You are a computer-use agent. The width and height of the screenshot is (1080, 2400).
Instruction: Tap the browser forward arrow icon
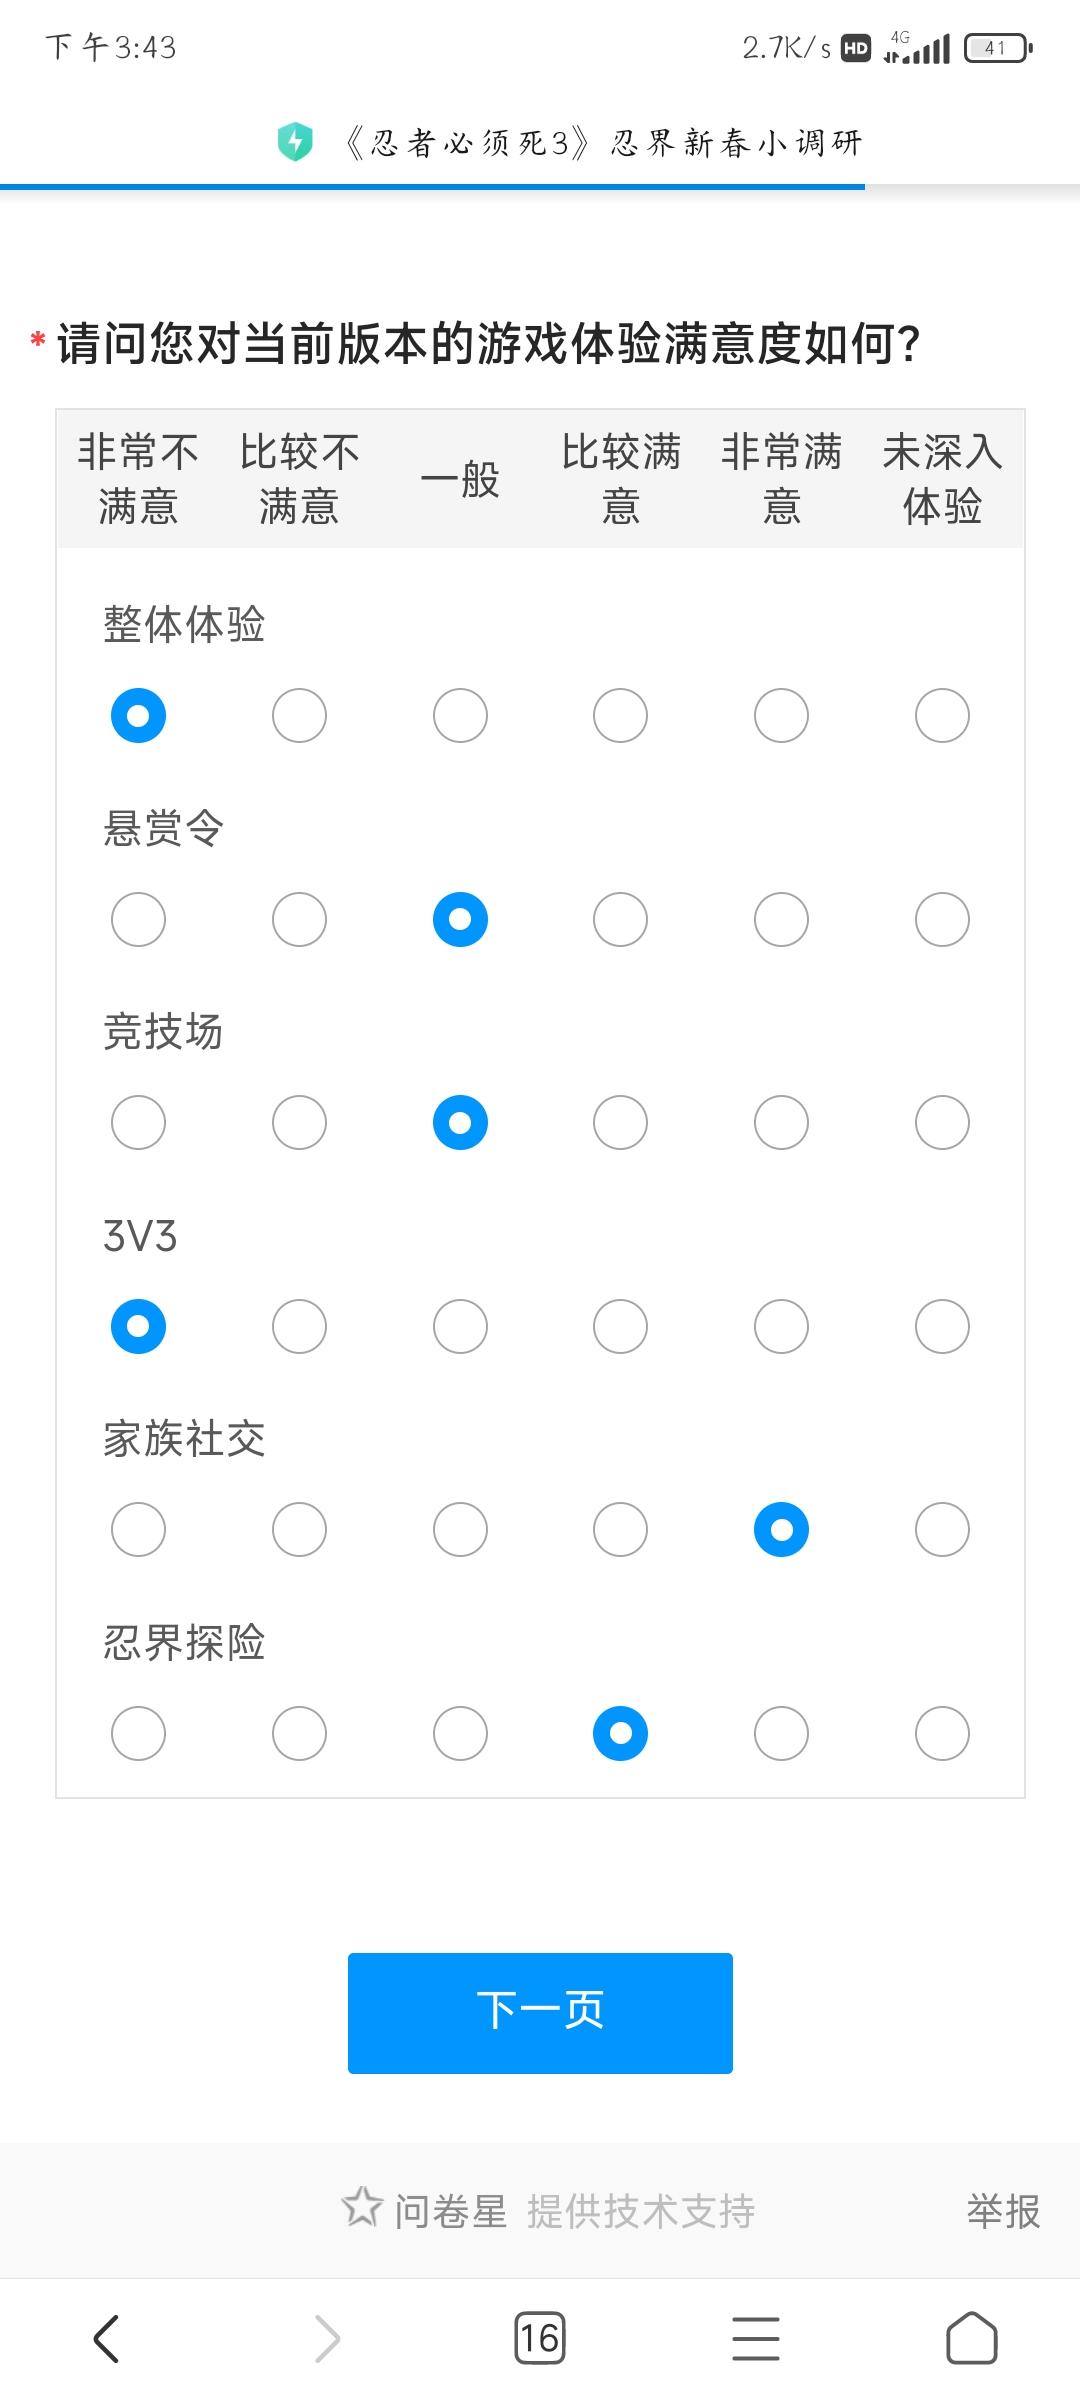tap(327, 2339)
